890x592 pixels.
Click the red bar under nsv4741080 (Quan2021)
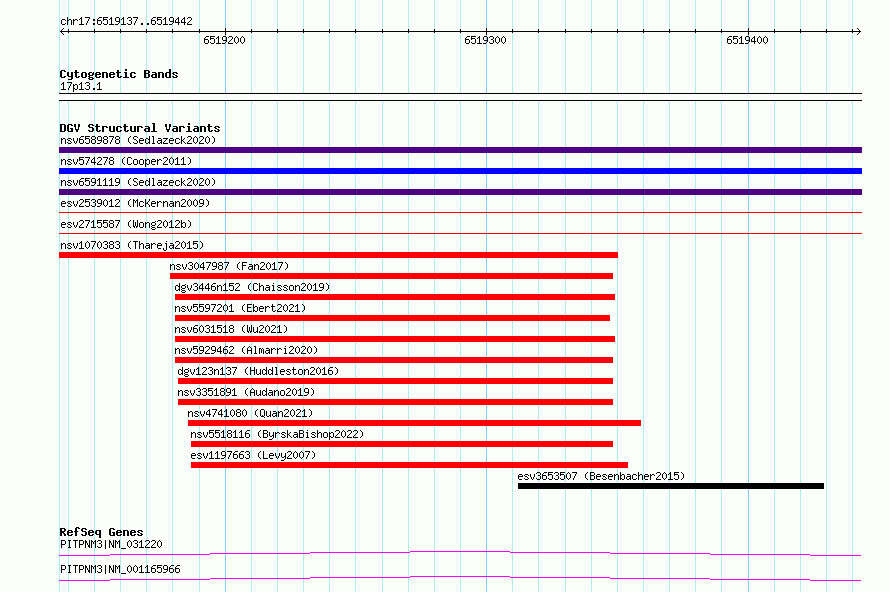414,423
